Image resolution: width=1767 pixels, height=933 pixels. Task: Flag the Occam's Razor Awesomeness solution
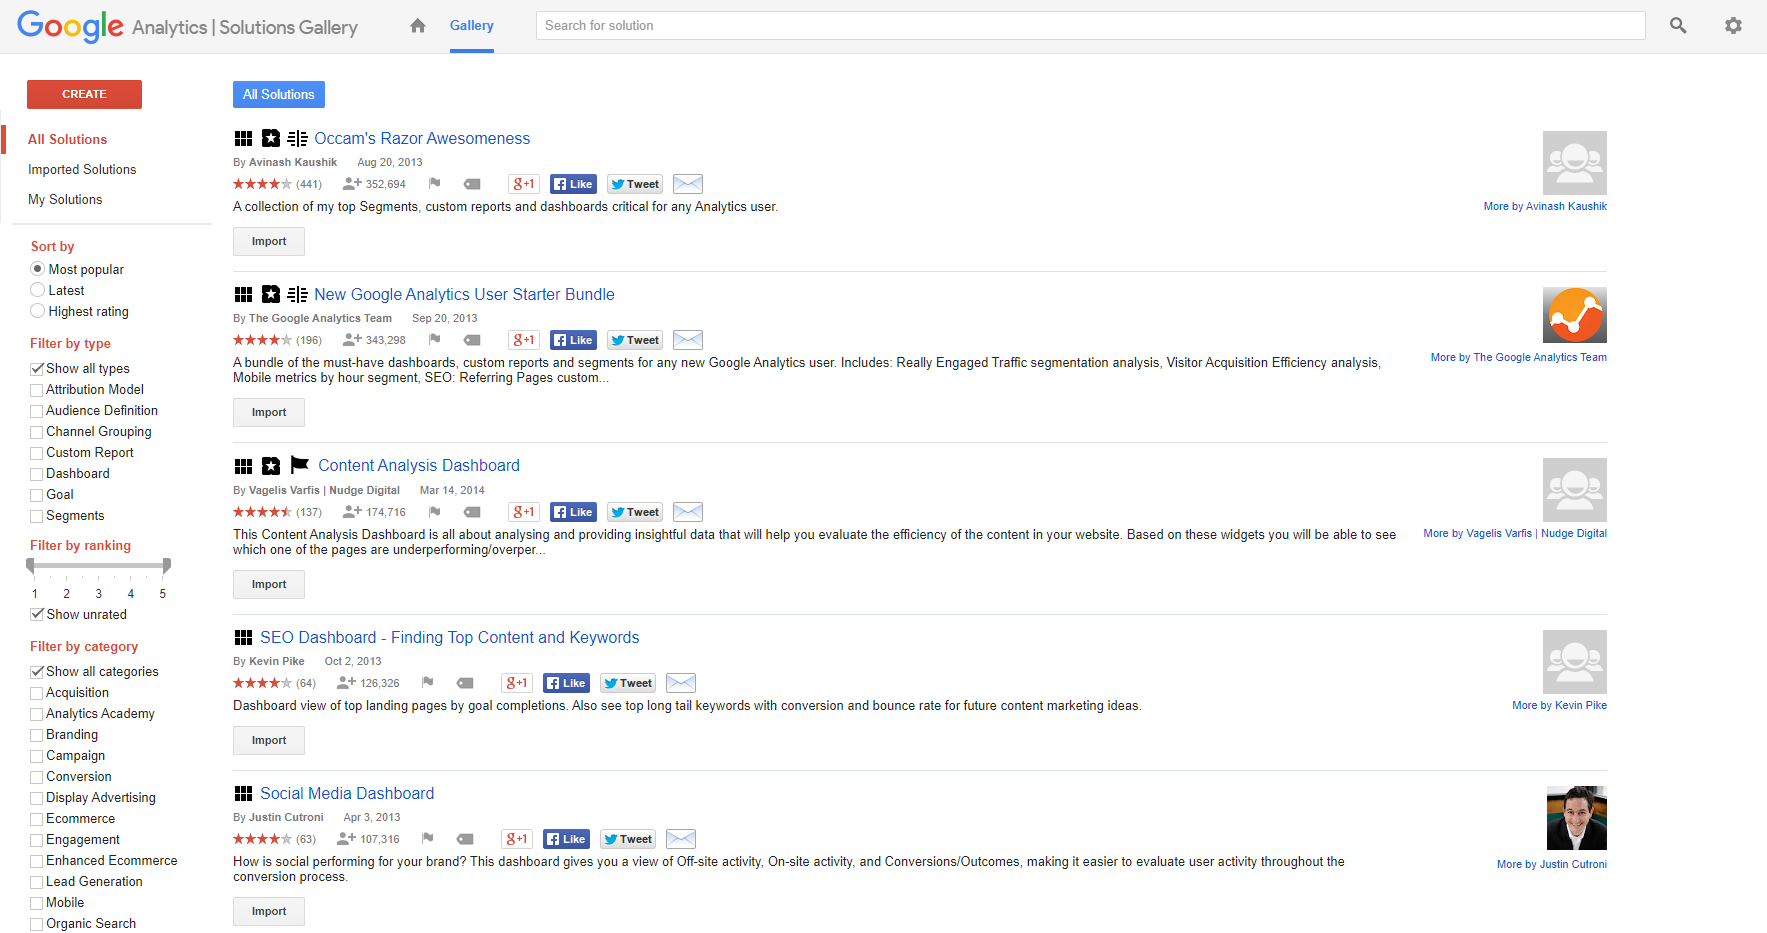pyautogui.click(x=435, y=184)
